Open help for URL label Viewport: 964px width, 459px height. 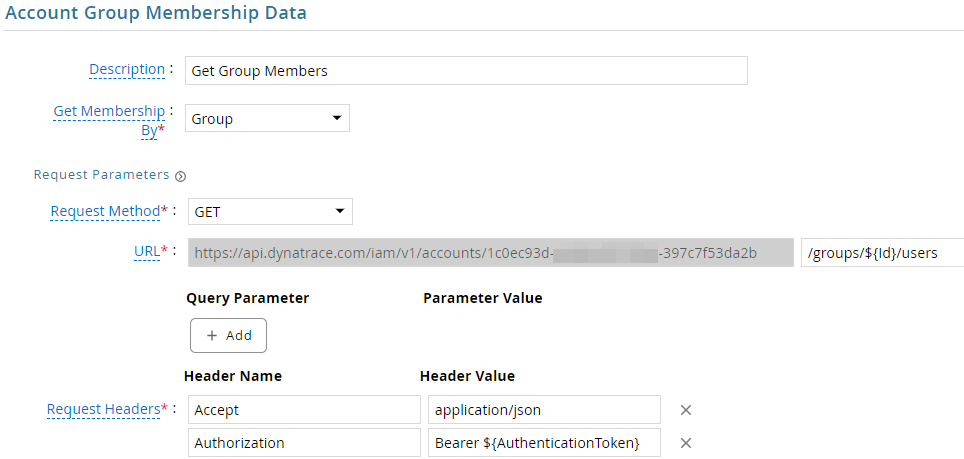pyautogui.click(x=147, y=251)
